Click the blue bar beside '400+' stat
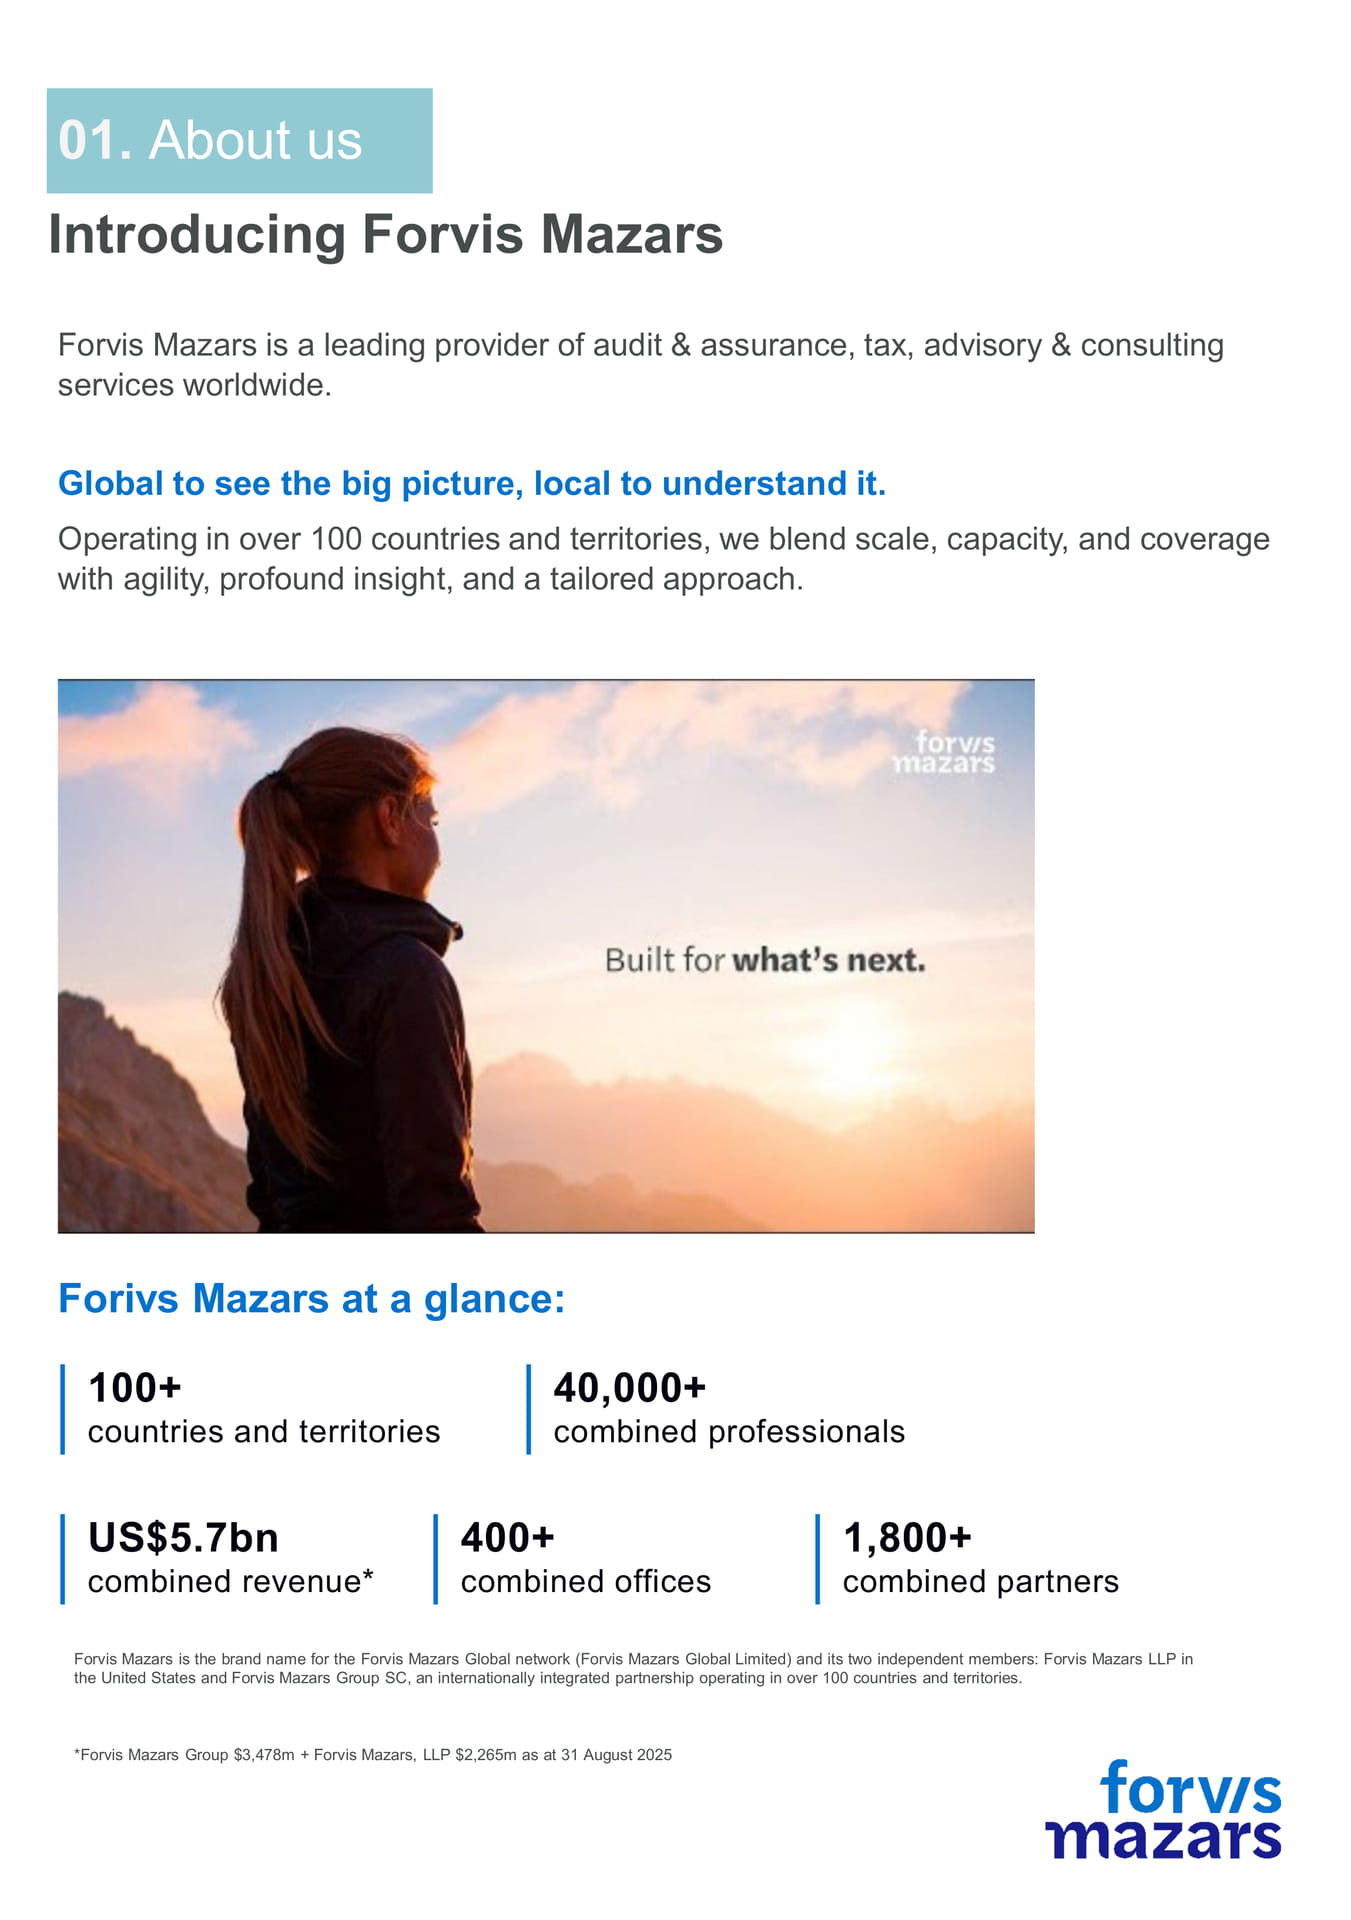This screenshot has width=1351, height=1920. pos(436,1559)
